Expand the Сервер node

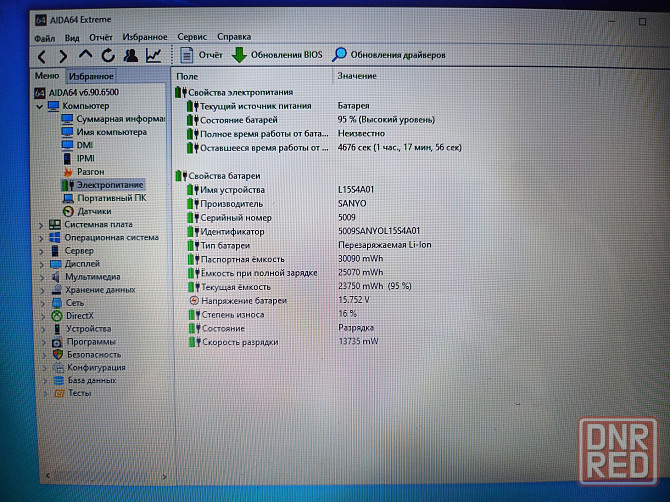pyautogui.click(x=42, y=252)
